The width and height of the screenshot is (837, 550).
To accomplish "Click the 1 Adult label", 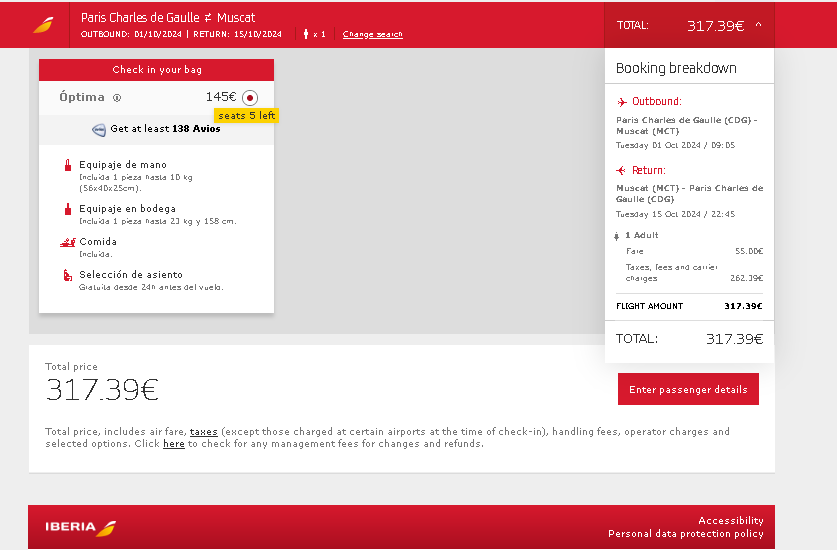I will pyautogui.click(x=642, y=235).
